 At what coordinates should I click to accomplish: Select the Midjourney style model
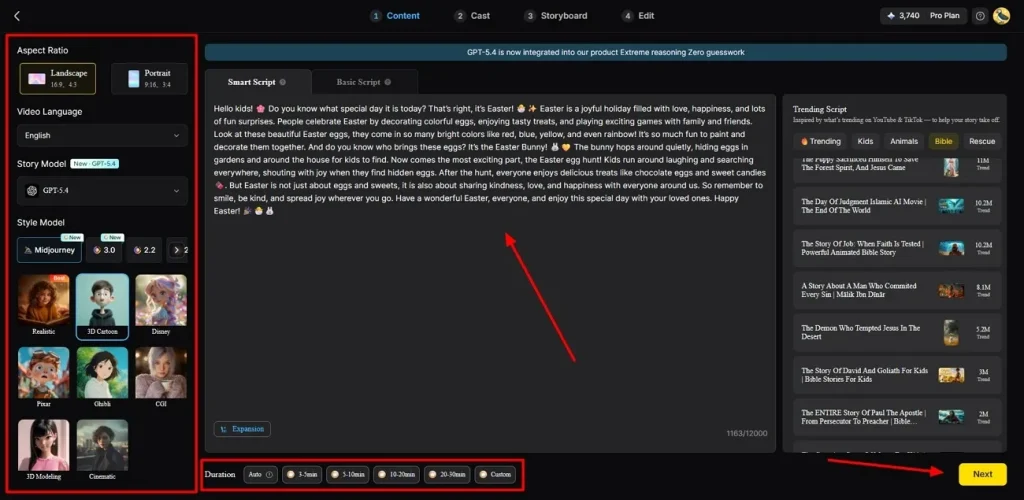click(50, 249)
